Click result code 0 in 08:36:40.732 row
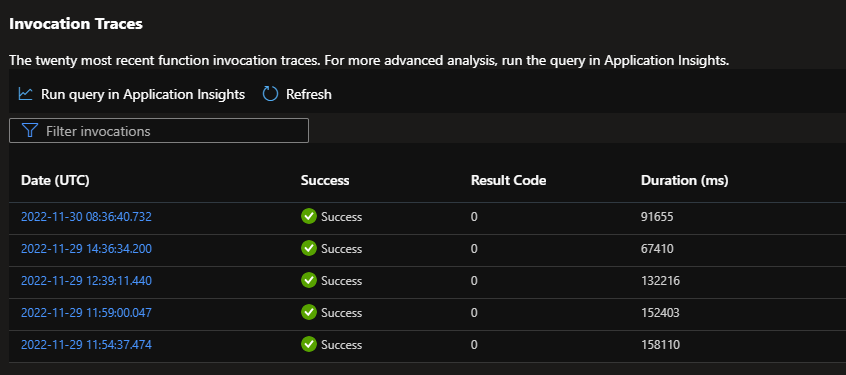Image resolution: width=846 pixels, height=375 pixels. click(474, 217)
